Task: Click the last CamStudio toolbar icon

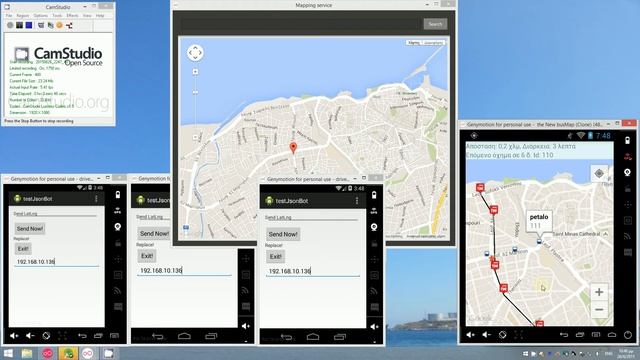Action: [69, 25]
